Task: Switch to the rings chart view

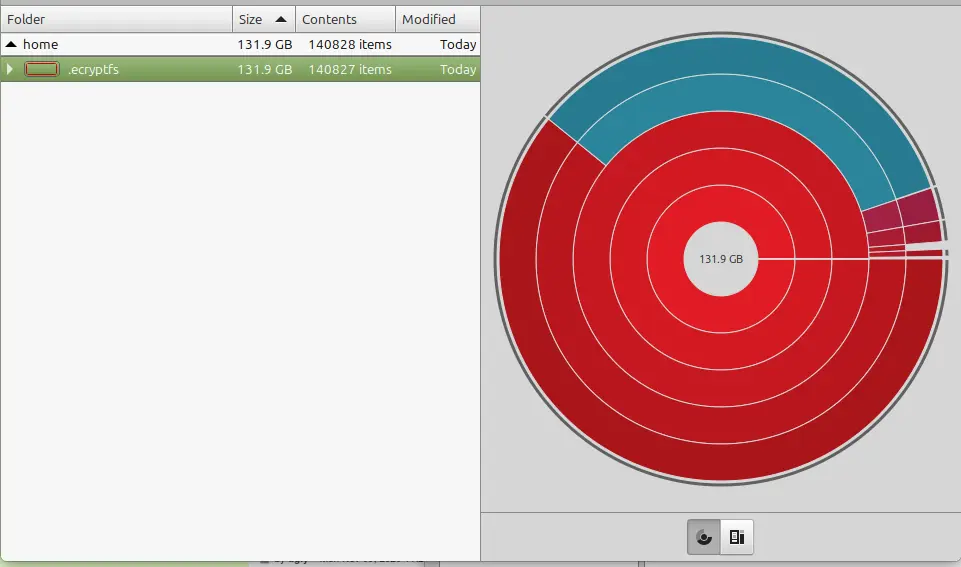Action: pyautogui.click(x=703, y=537)
